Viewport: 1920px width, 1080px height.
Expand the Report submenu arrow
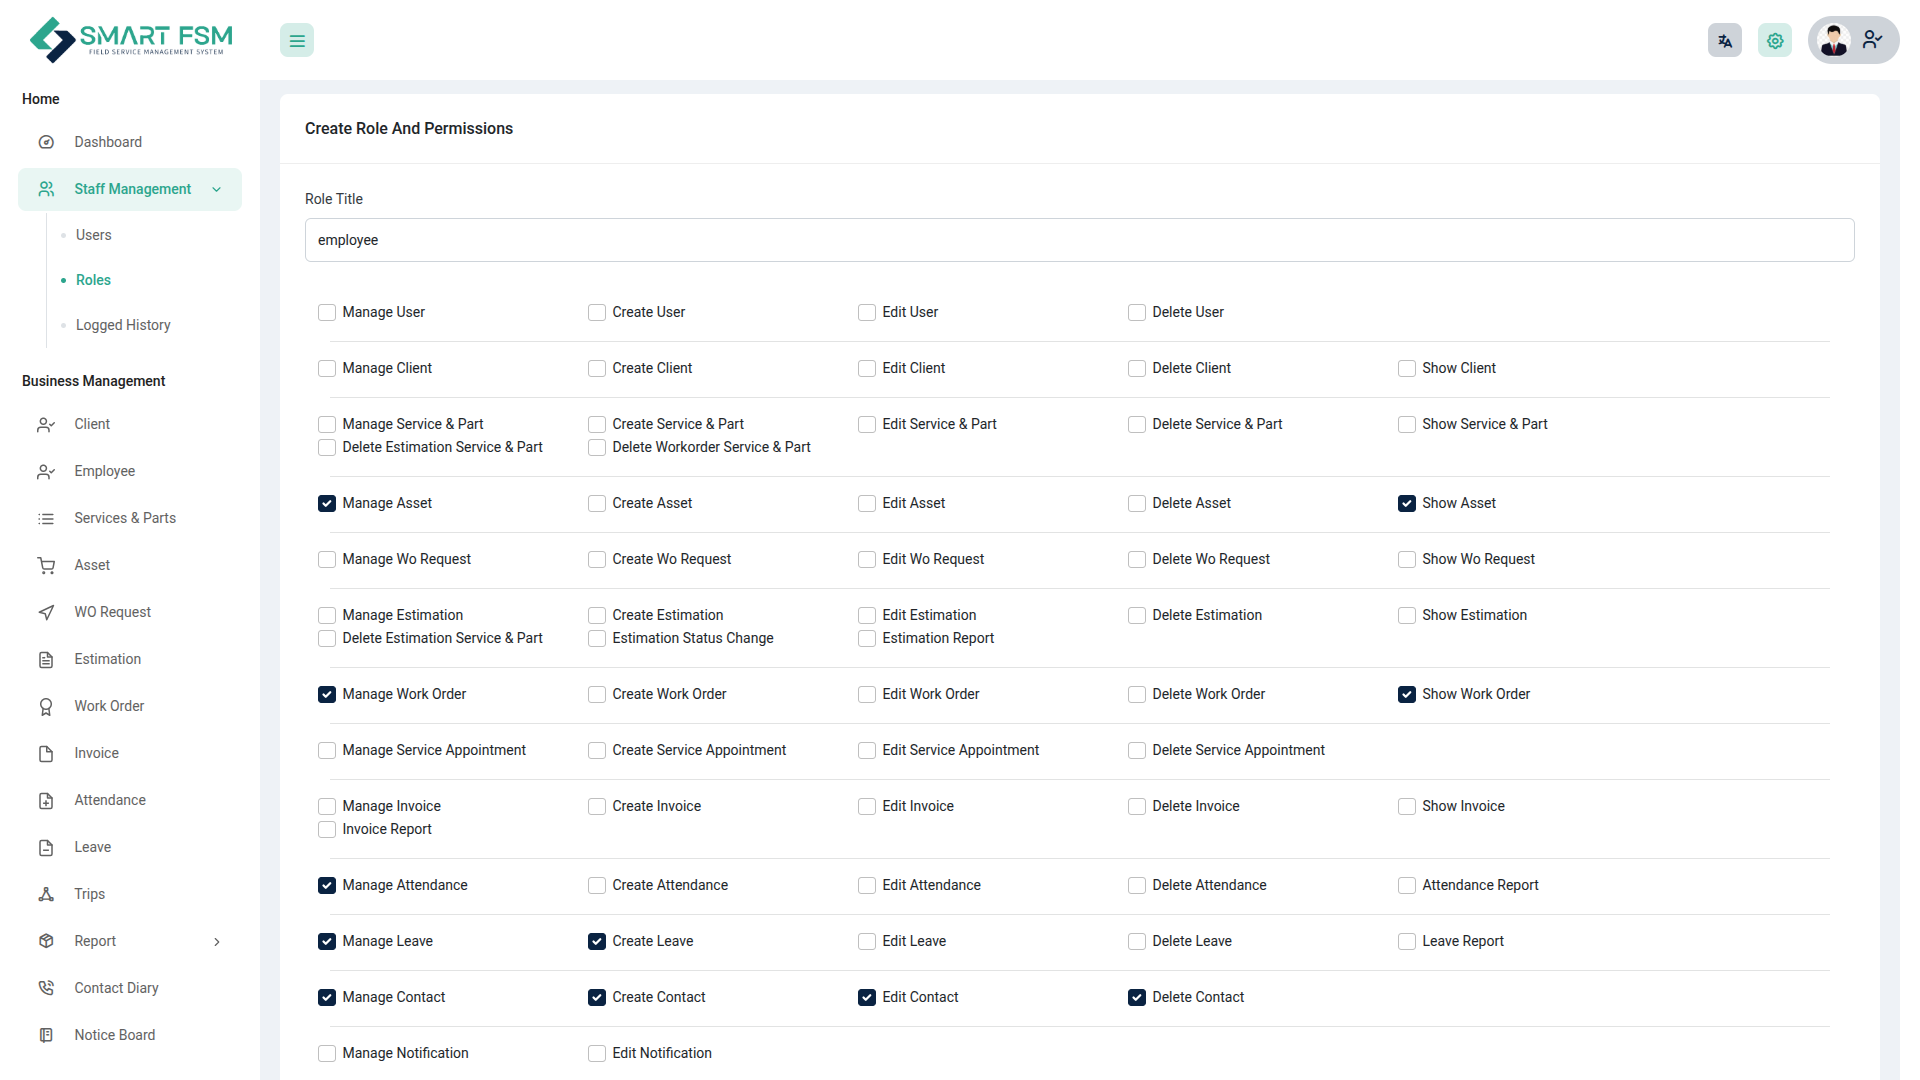[217, 942]
